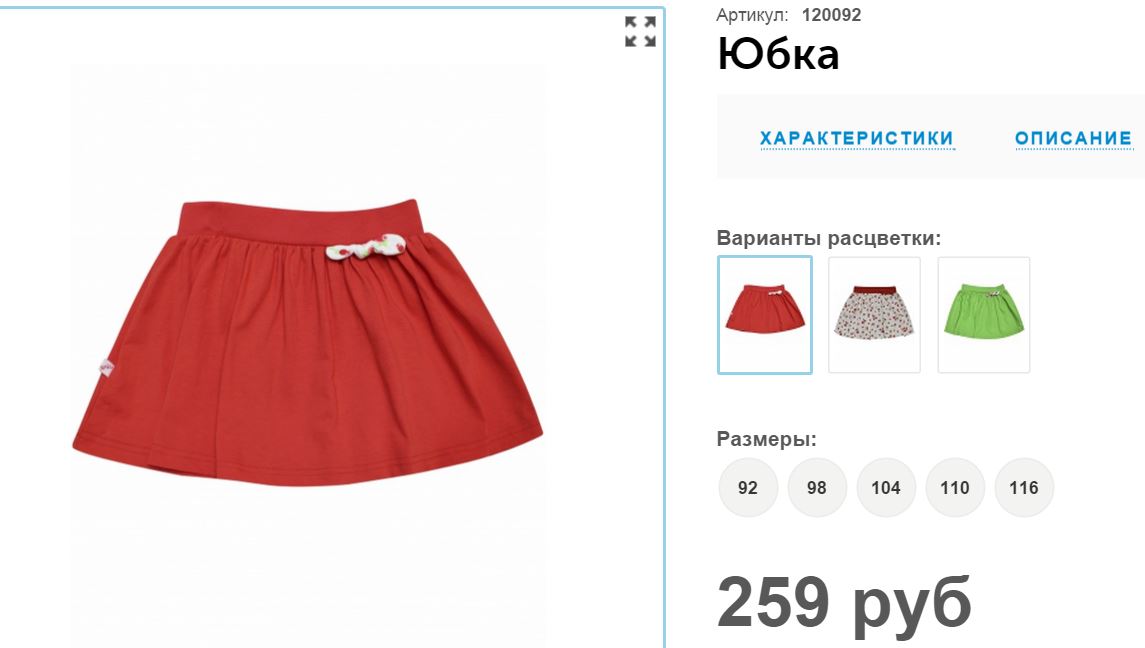
Task: Switch to the ОПИСАНИЕ tab
Action: click(x=1073, y=138)
